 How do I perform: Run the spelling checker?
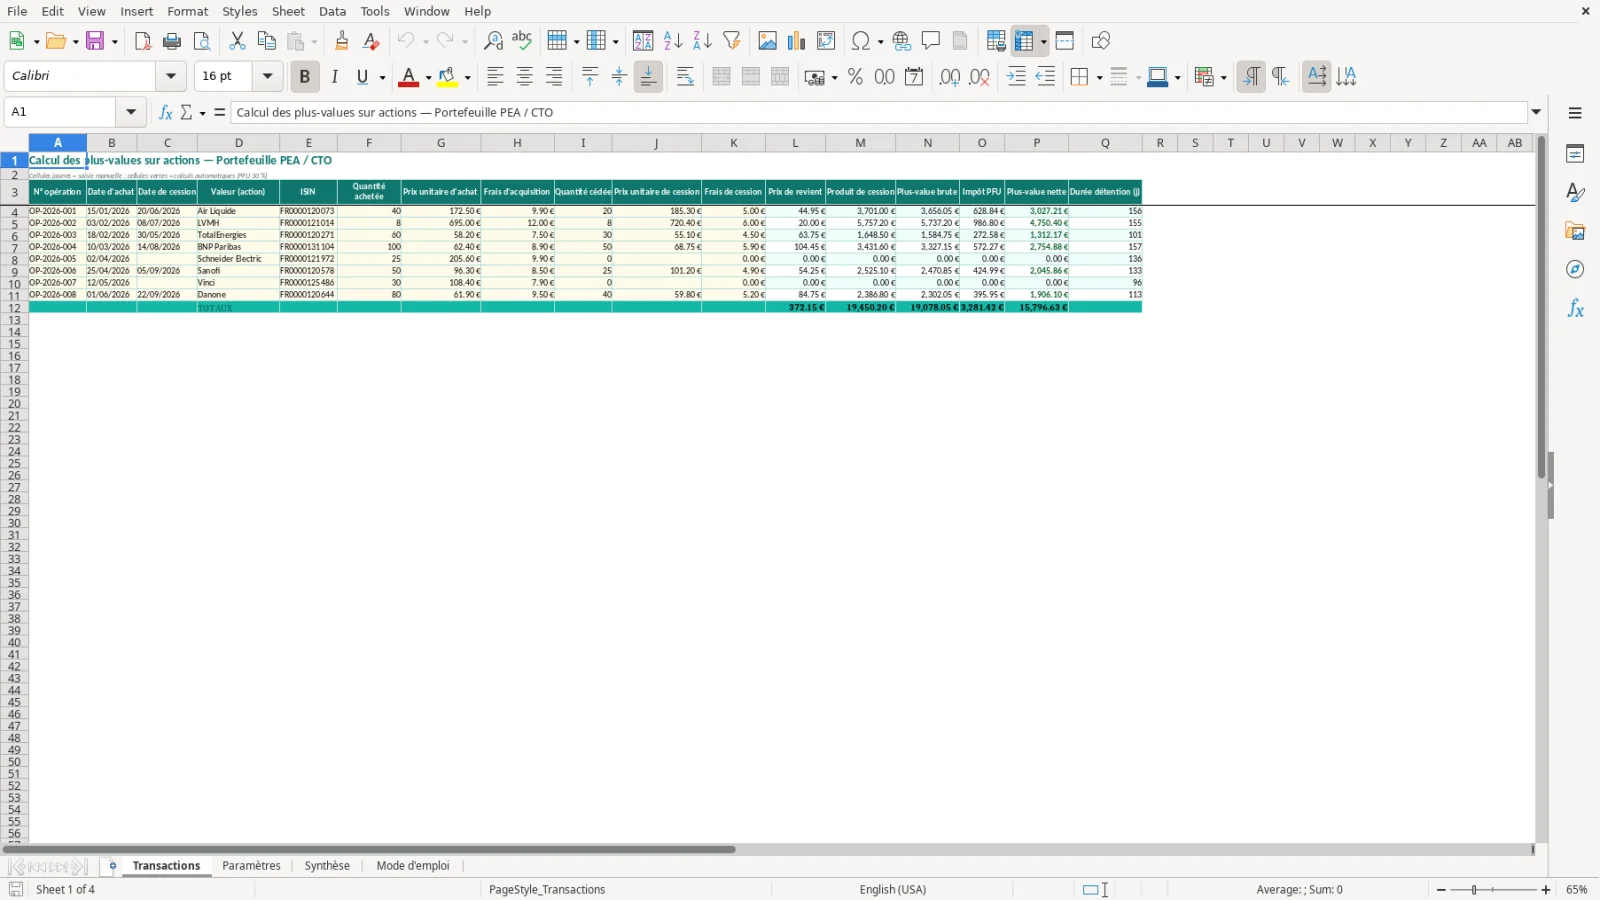click(x=522, y=41)
